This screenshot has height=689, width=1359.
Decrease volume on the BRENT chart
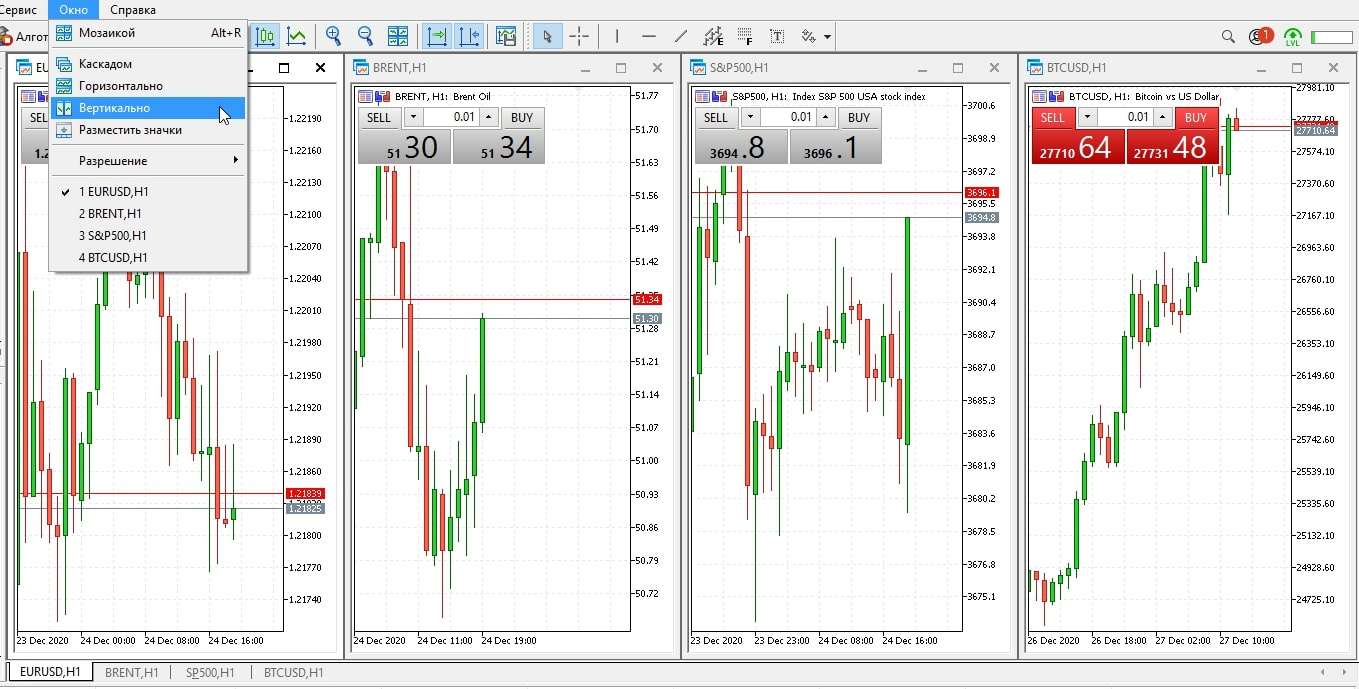click(413, 117)
